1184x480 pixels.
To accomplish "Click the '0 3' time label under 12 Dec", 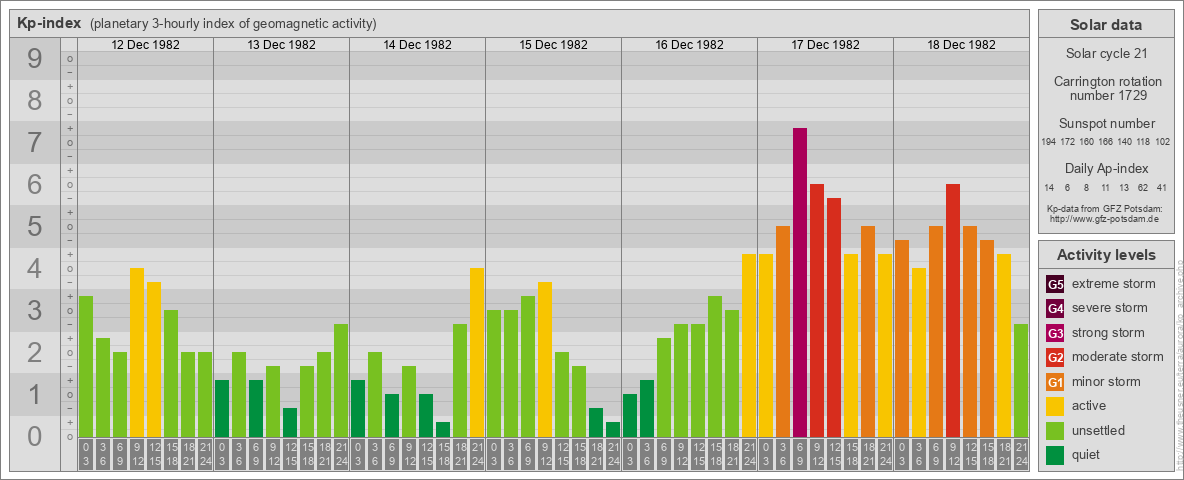I will coord(86,455).
